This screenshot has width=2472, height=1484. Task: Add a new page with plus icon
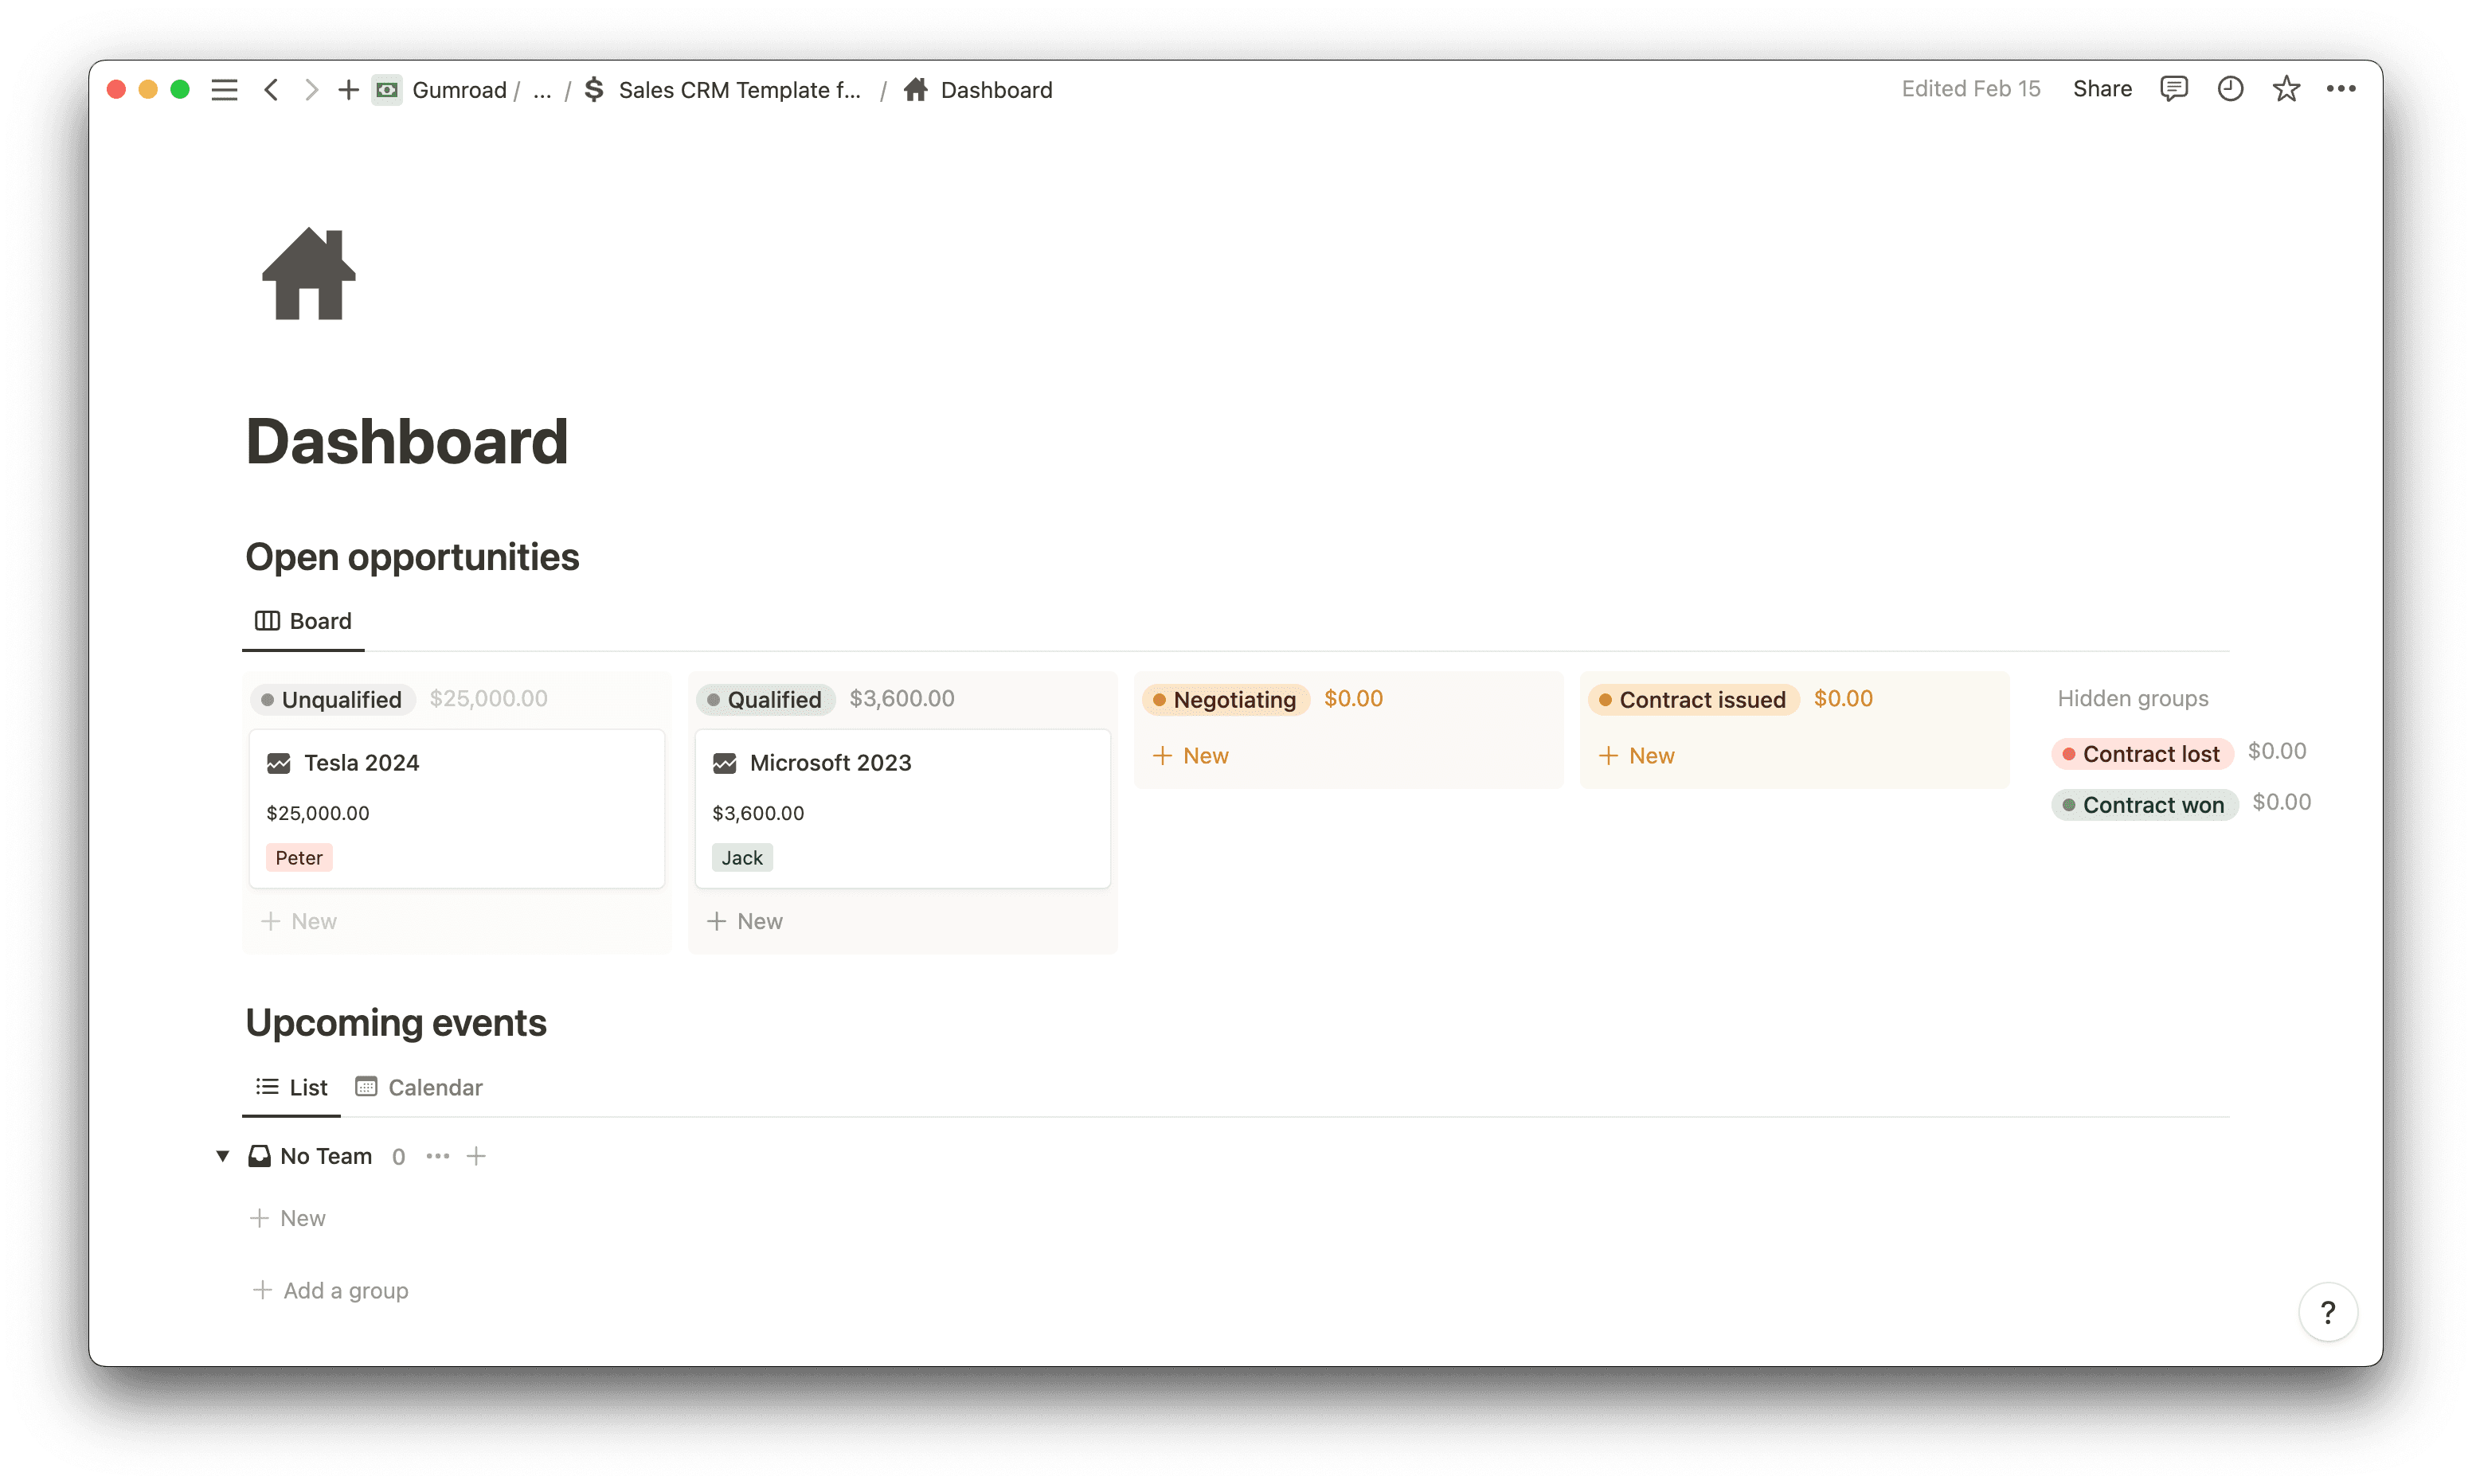(x=348, y=90)
